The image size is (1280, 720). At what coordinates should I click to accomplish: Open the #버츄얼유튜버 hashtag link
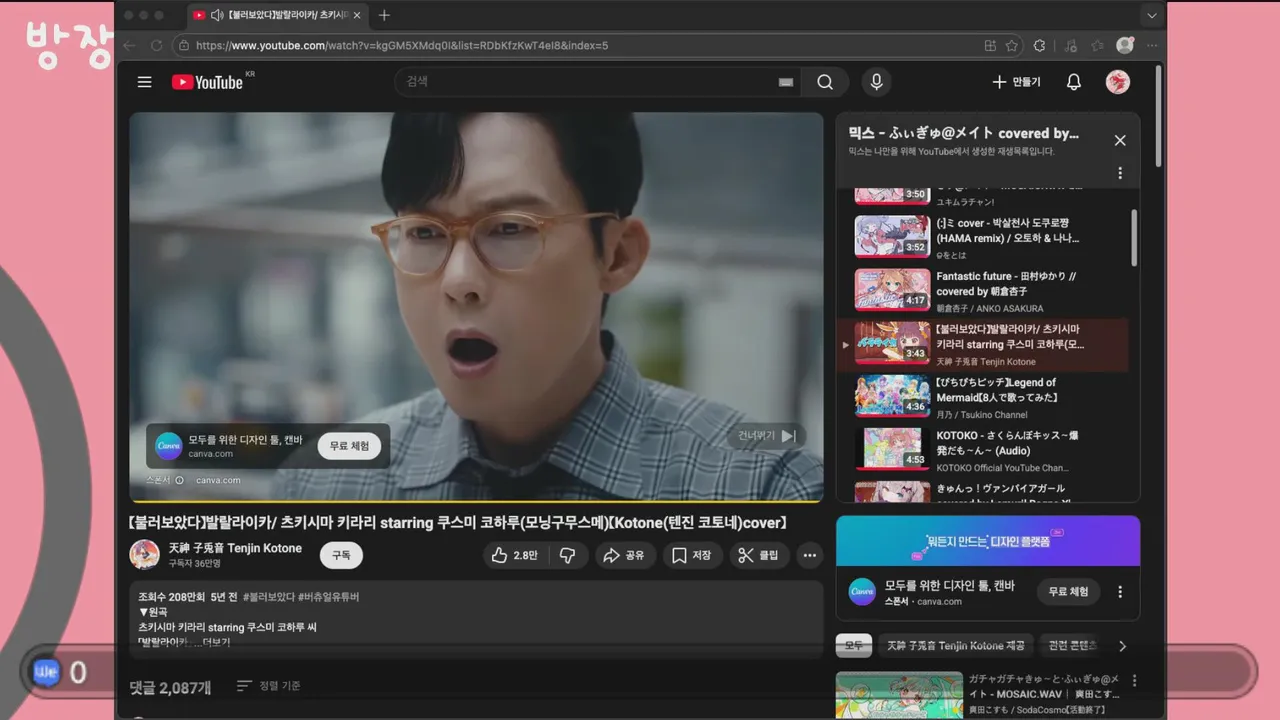click(329, 597)
